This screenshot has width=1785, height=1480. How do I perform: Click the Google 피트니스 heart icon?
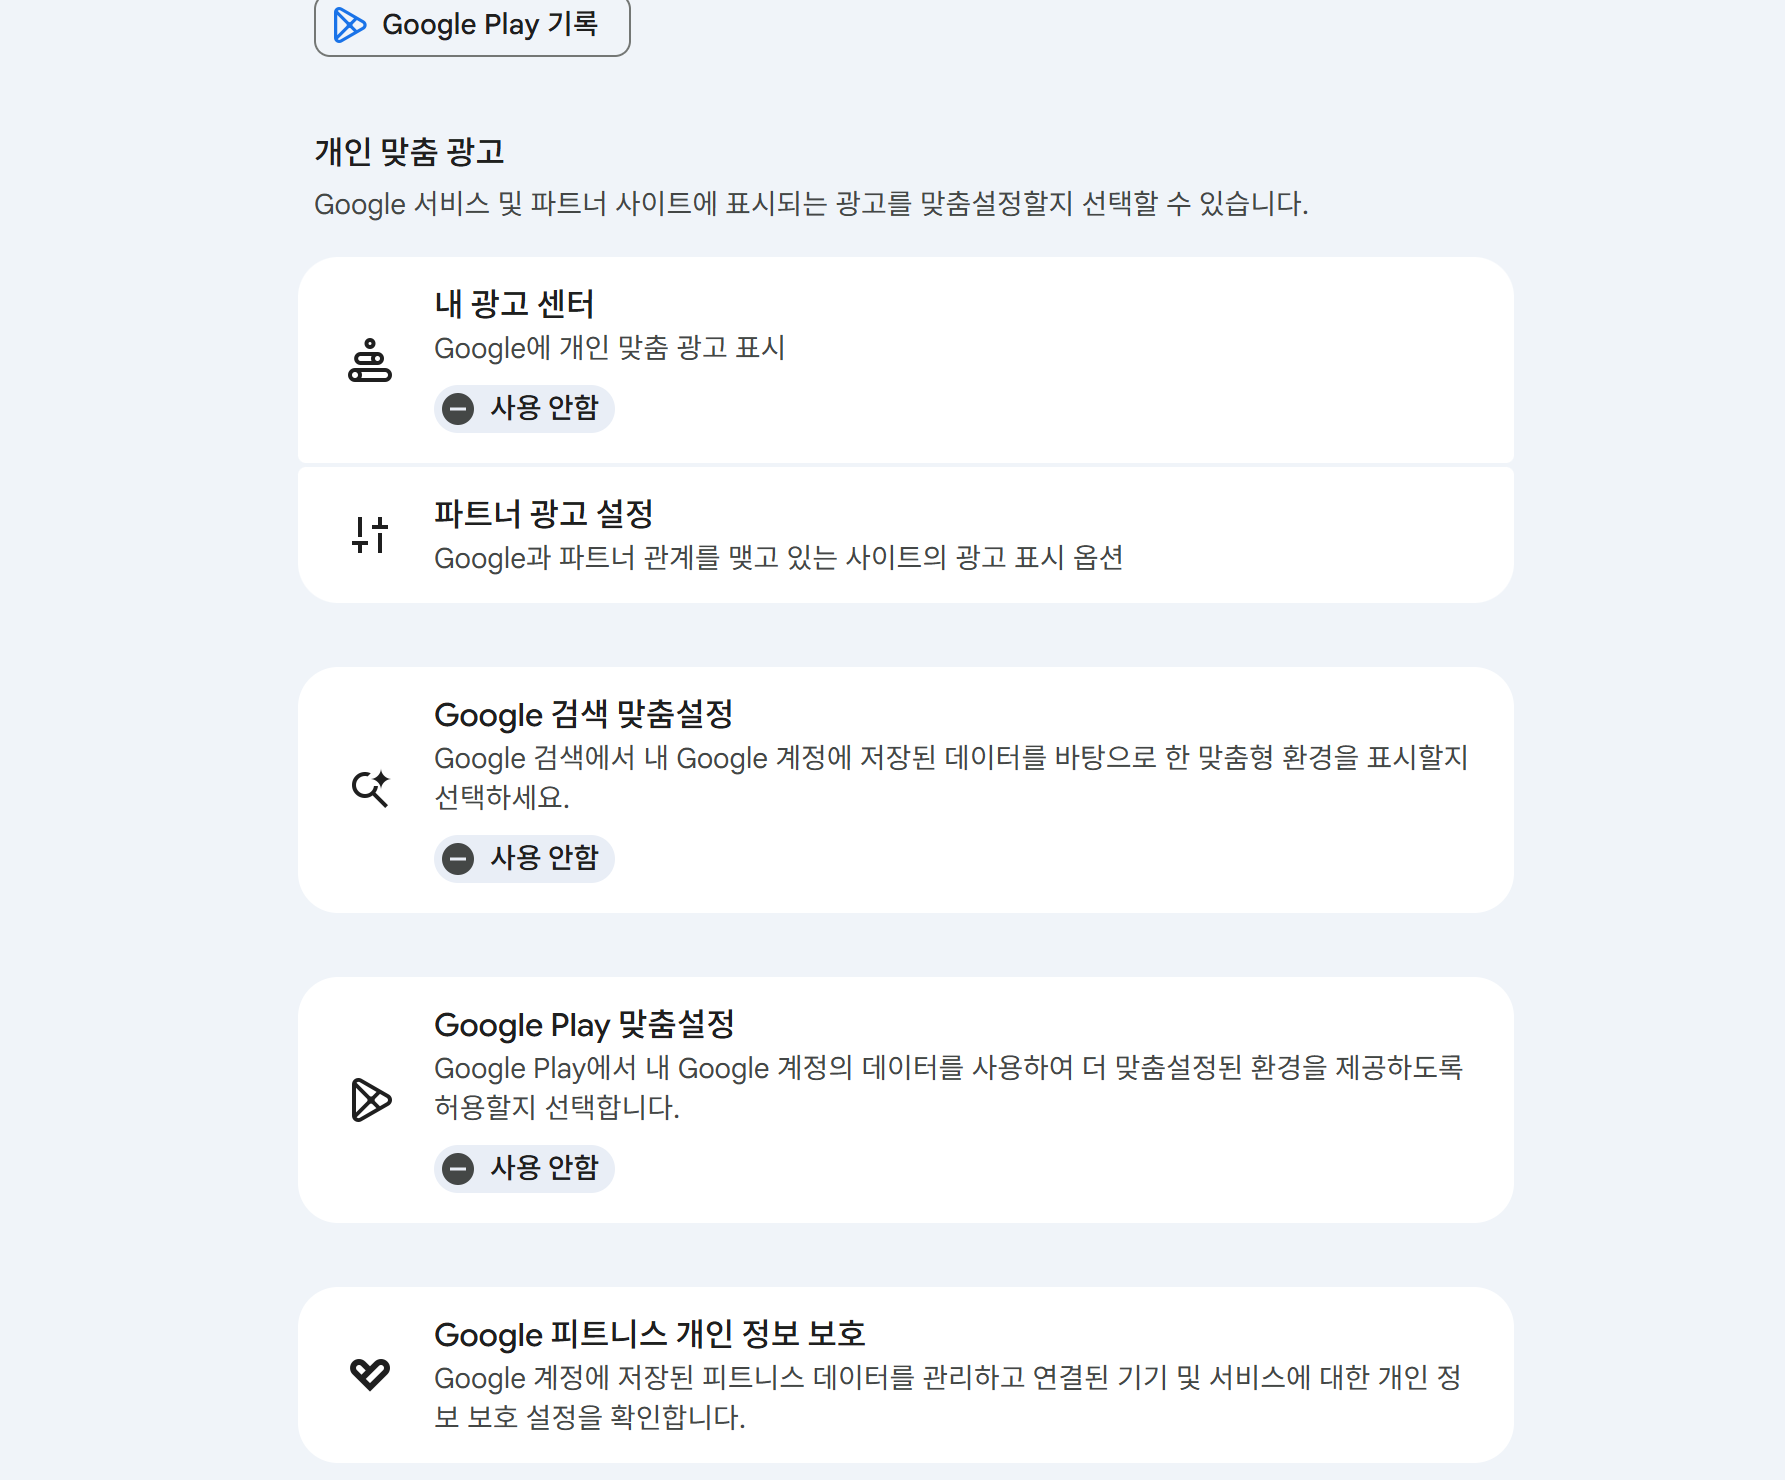[x=369, y=1374]
